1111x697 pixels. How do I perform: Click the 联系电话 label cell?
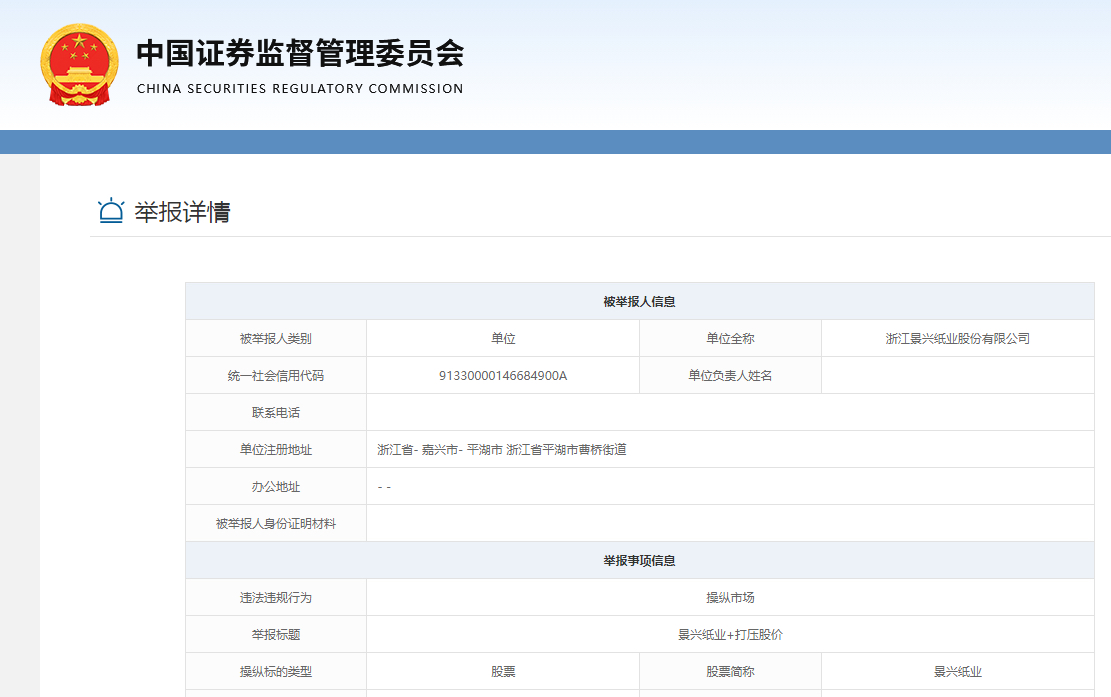[x=276, y=412]
